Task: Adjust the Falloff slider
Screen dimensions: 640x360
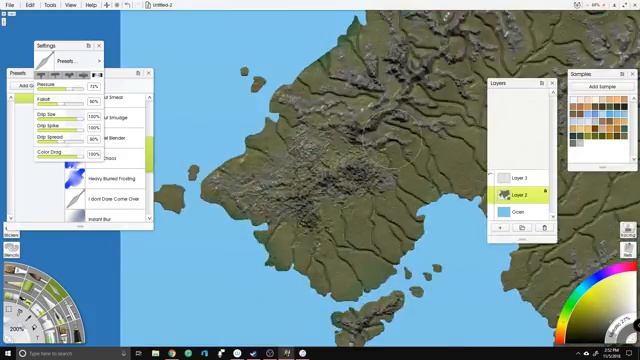Action: pos(60,104)
